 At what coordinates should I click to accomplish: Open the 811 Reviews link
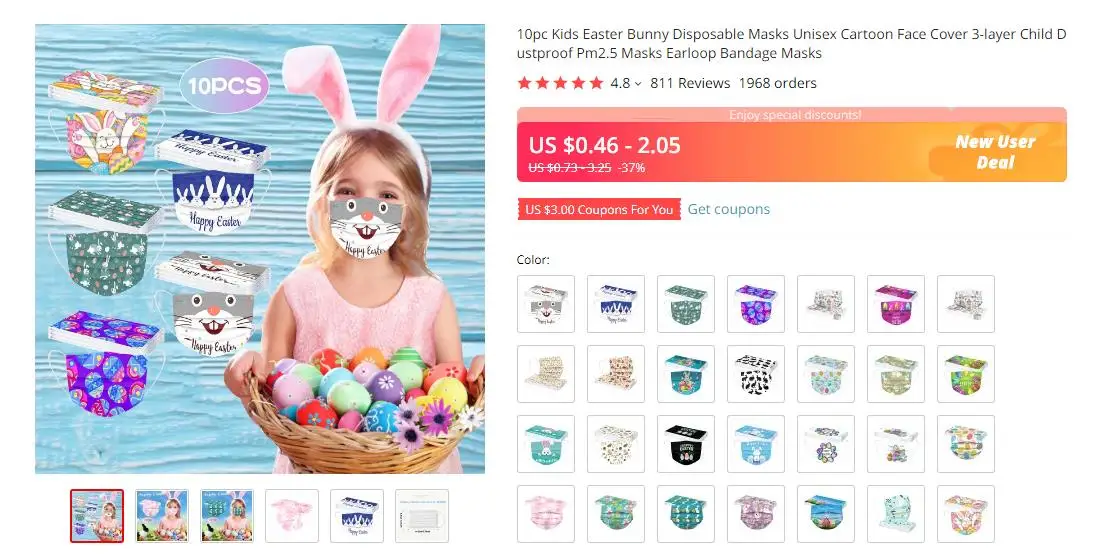pos(690,83)
